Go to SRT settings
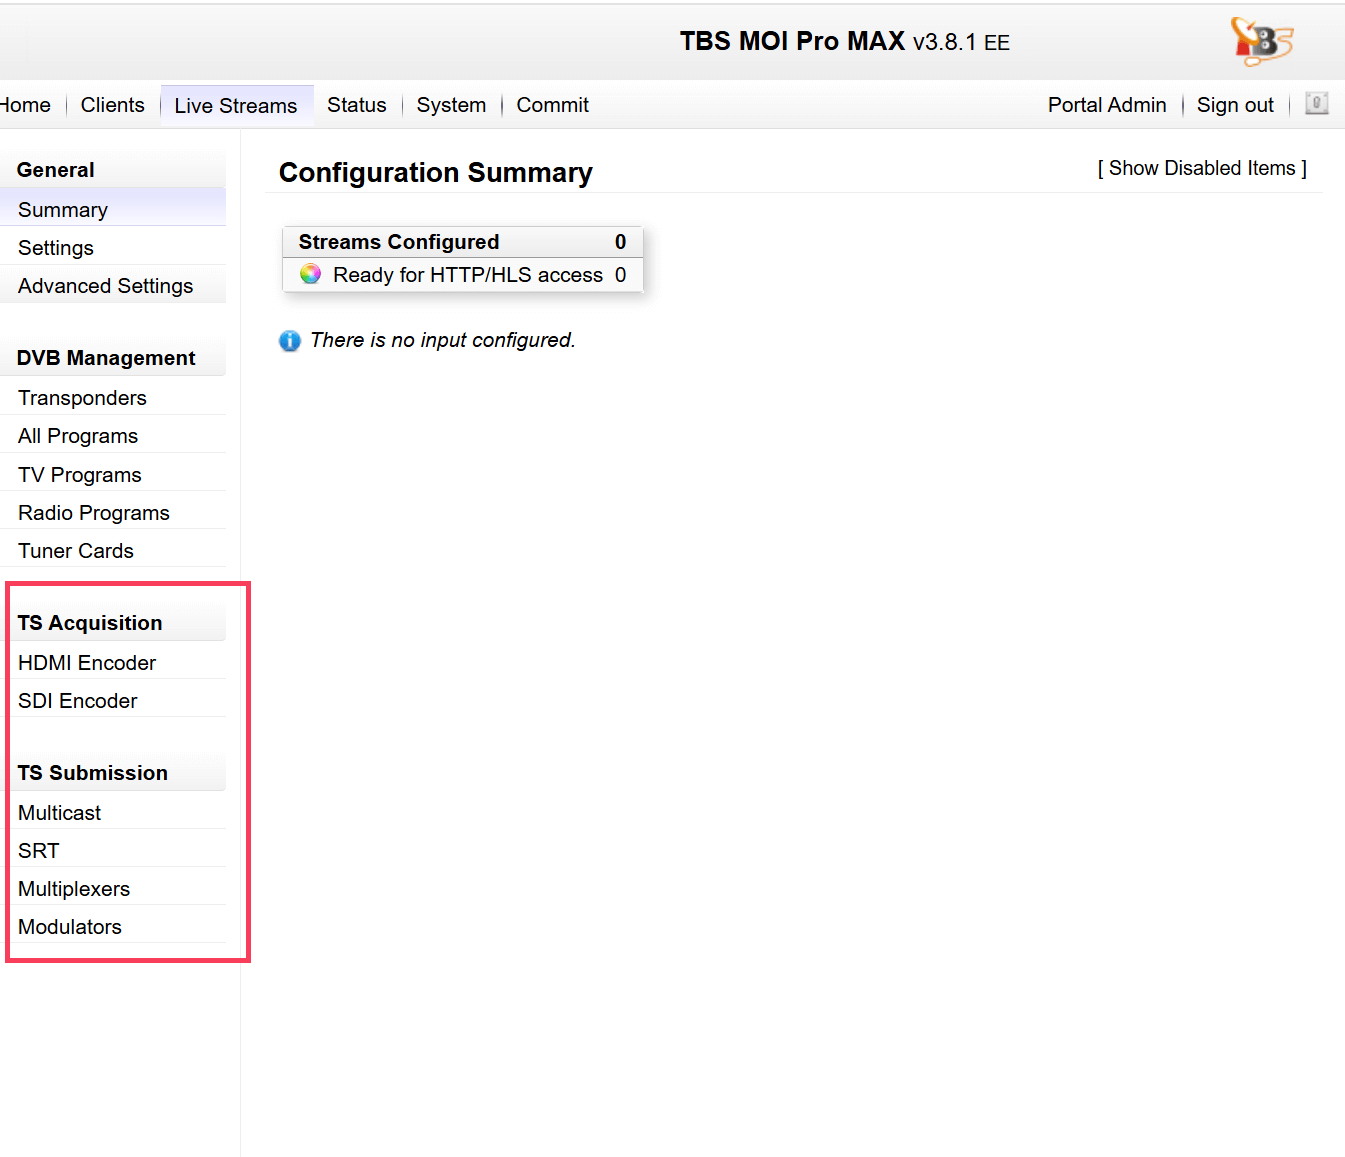The height and width of the screenshot is (1157, 1345). tap(39, 851)
